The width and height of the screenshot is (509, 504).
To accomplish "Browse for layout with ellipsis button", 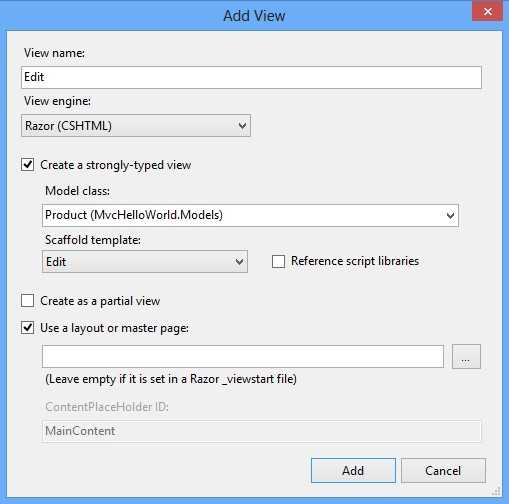I will 466,357.
